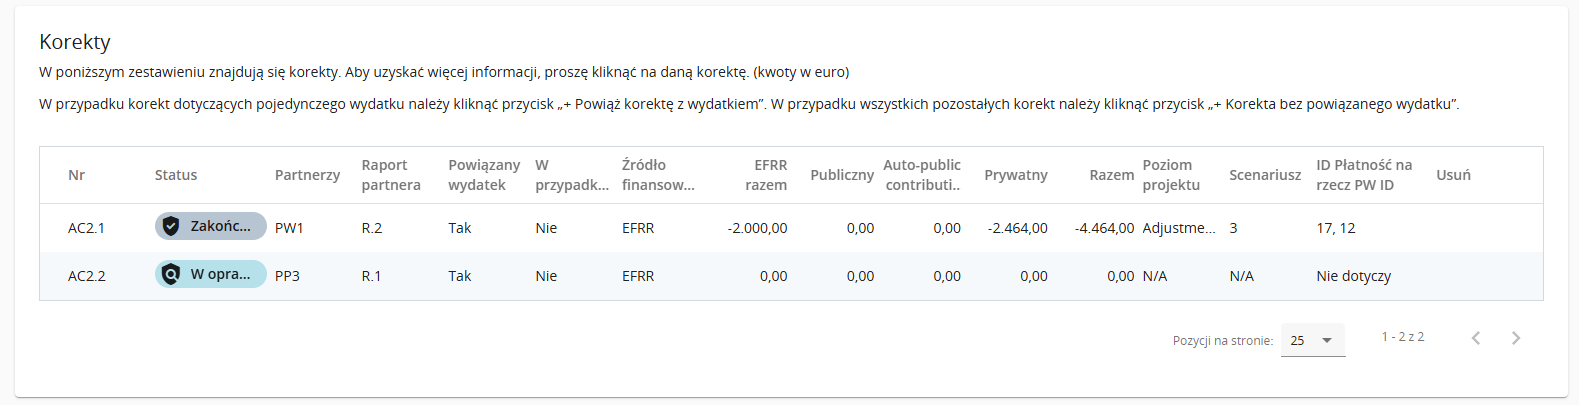This screenshot has height=405, width=1579.
Task: Click partner PW1 cell
Action: click(289, 228)
